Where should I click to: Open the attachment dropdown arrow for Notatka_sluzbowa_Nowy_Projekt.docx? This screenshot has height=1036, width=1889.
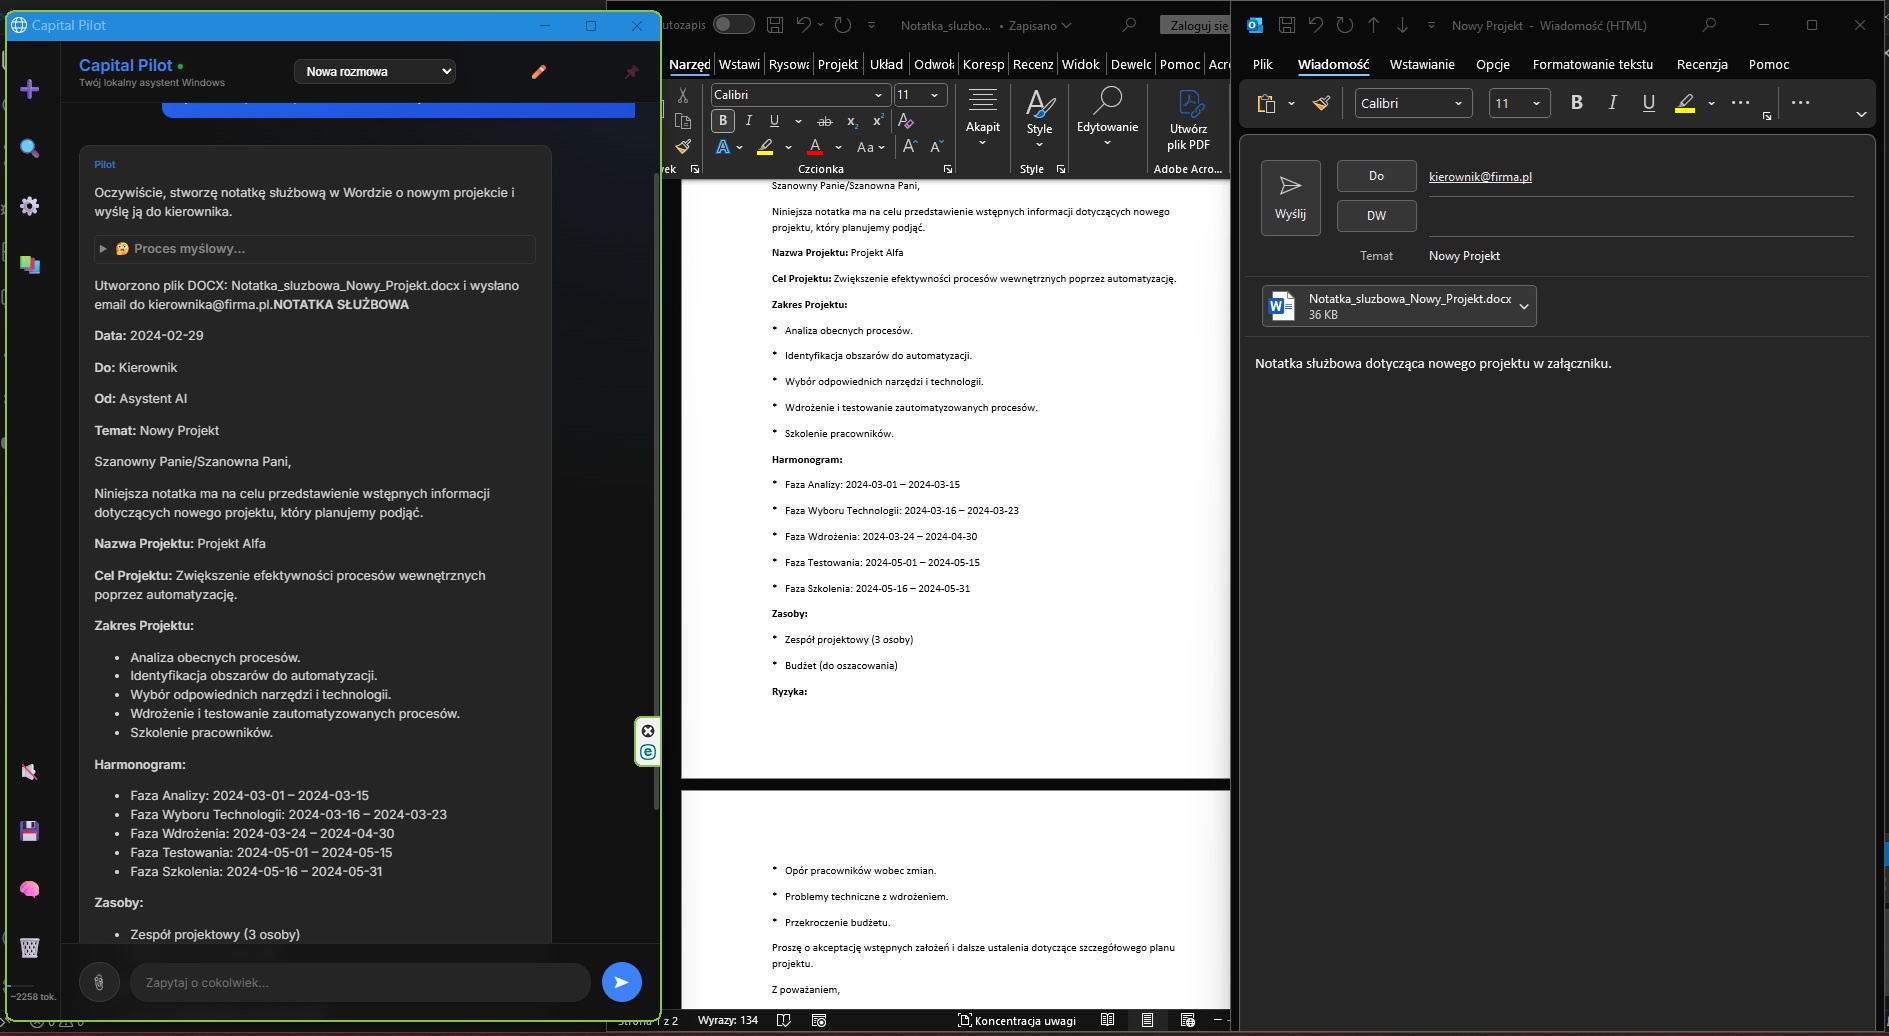(1523, 306)
